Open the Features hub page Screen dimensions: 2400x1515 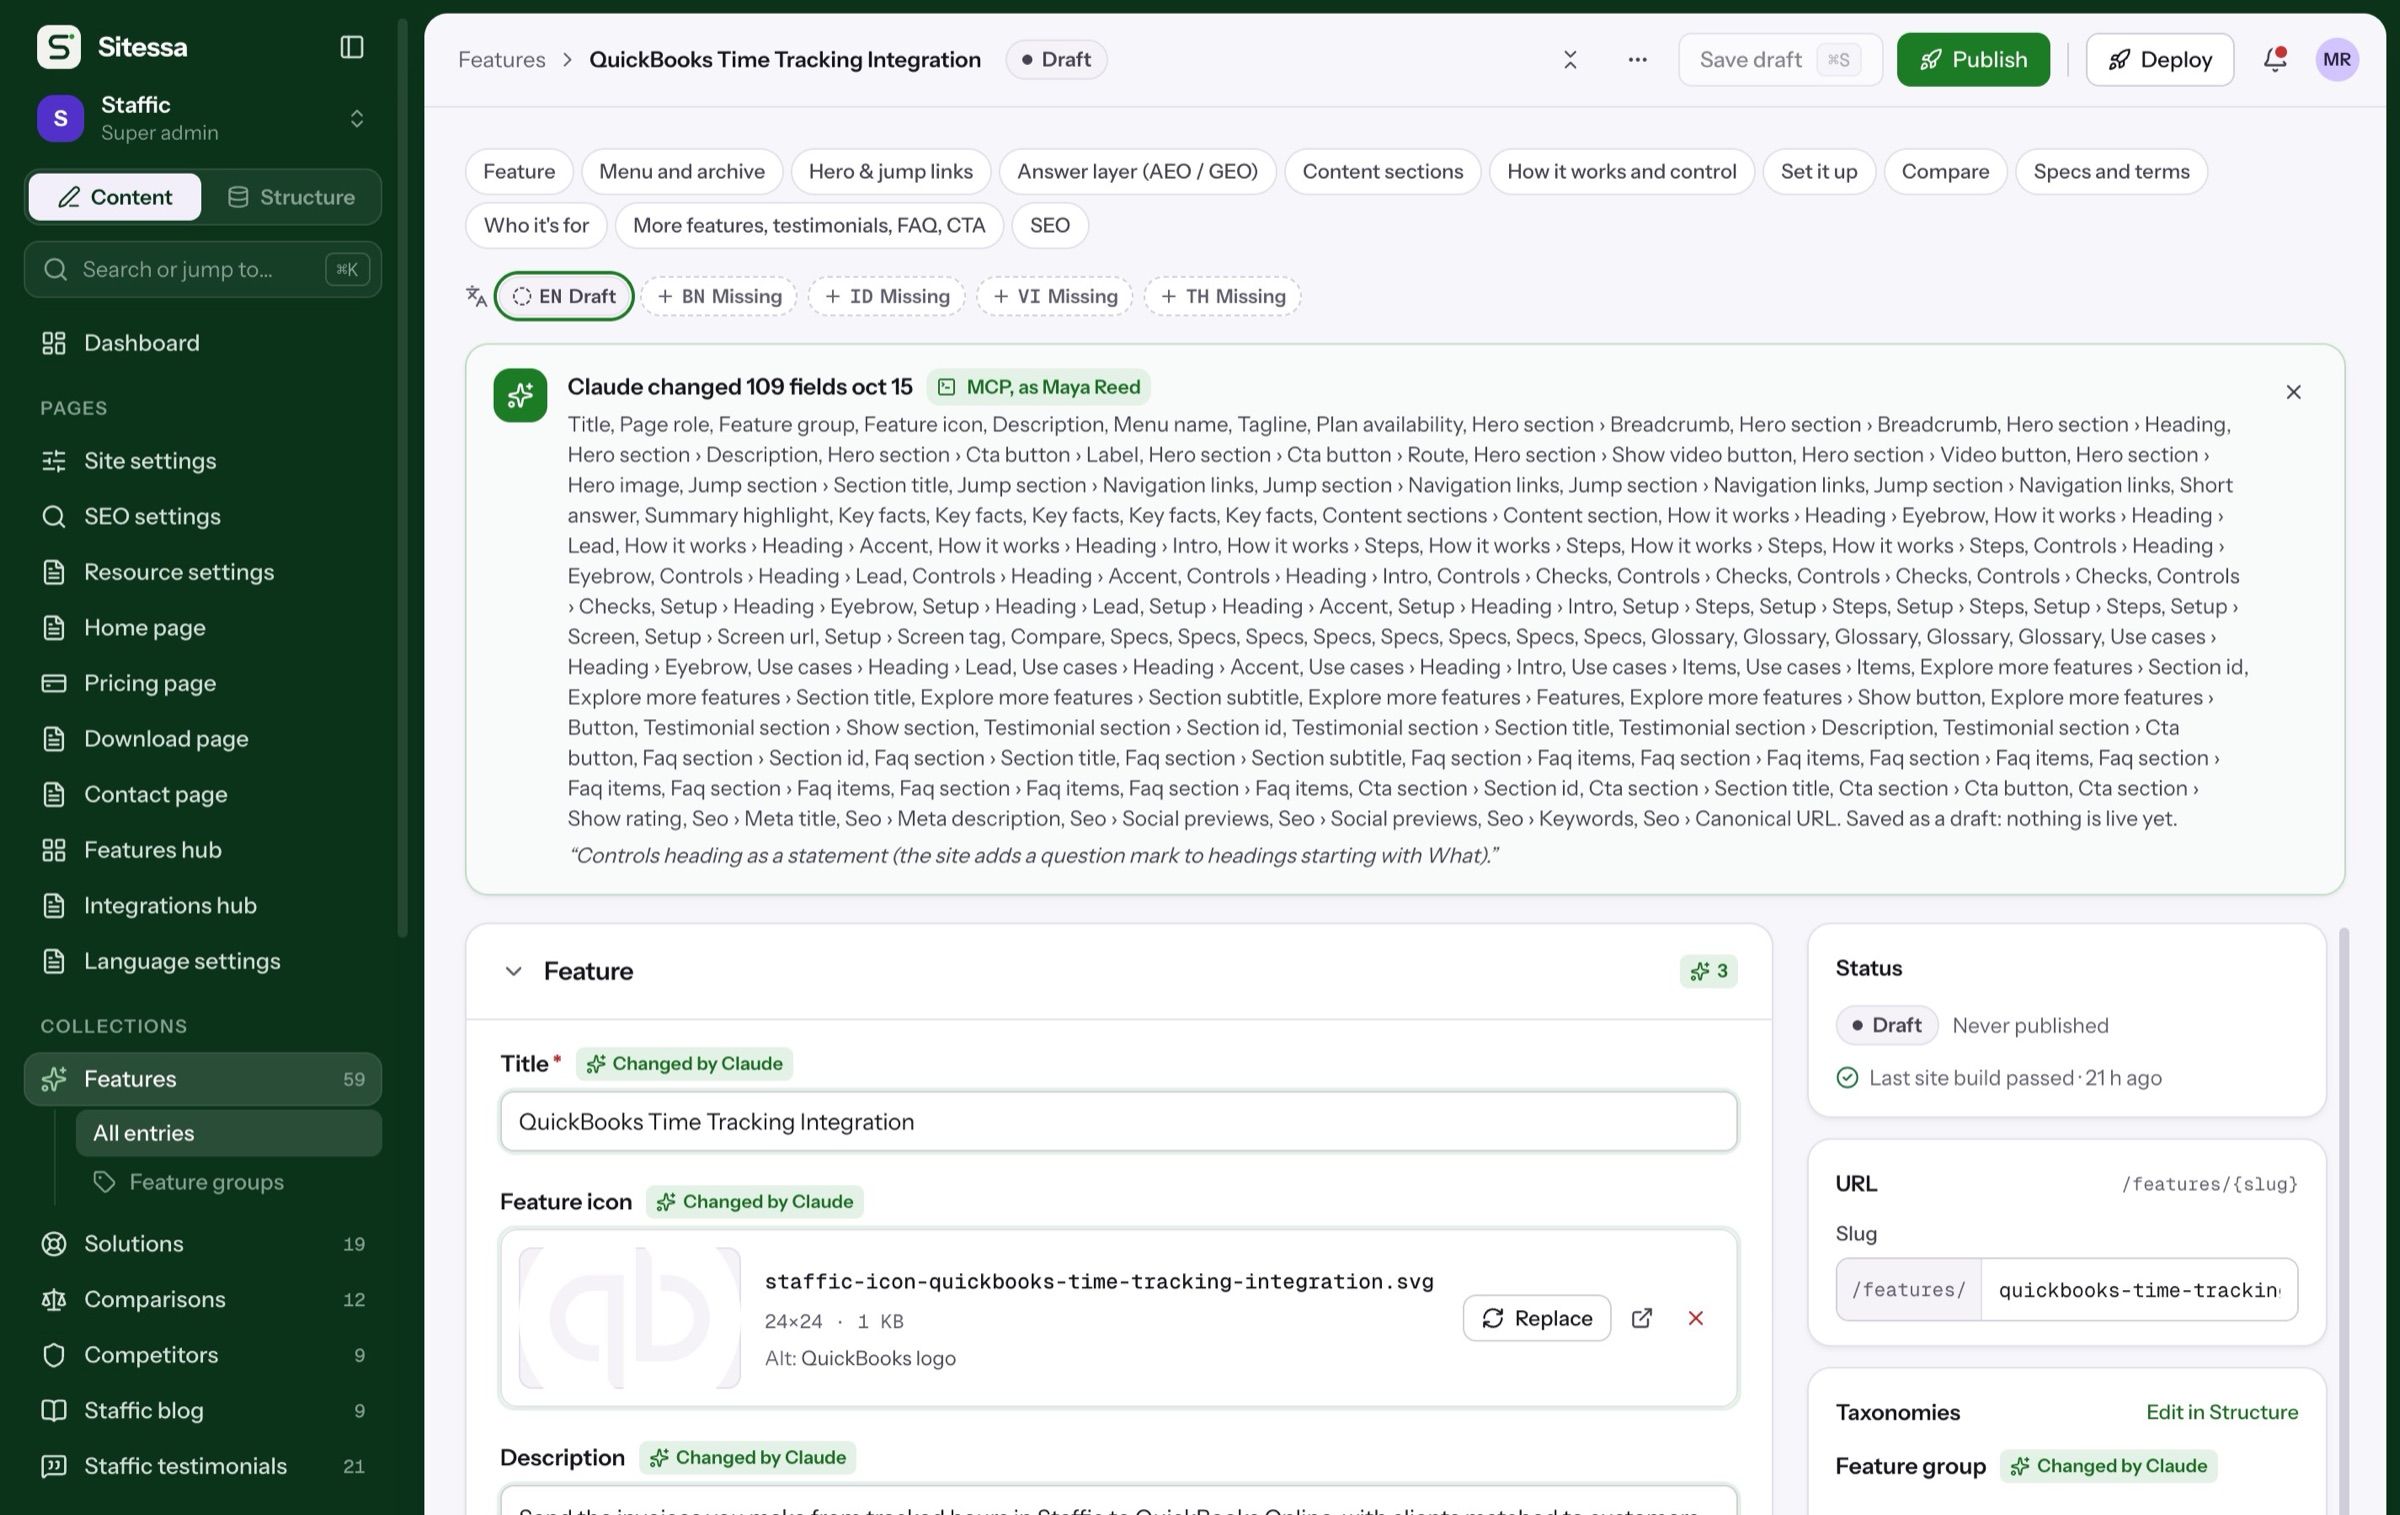point(202,850)
